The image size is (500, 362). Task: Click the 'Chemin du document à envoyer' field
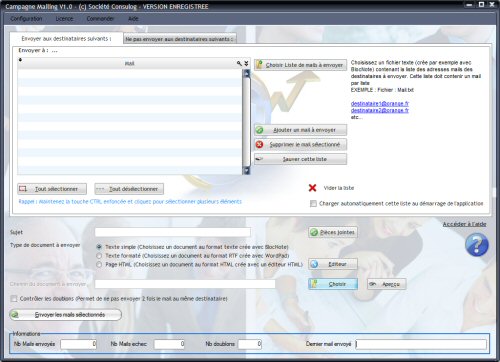click(185, 284)
